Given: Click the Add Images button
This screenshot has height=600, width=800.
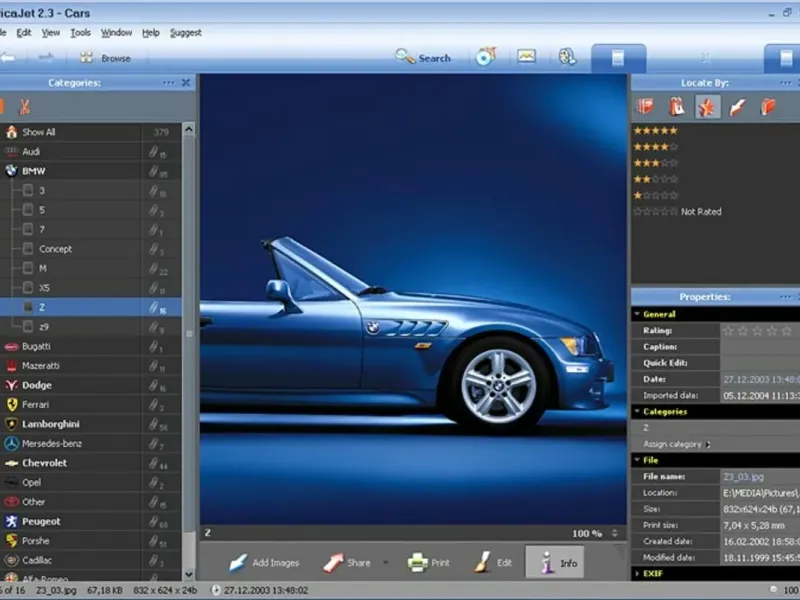Looking at the screenshot, I should (x=264, y=563).
